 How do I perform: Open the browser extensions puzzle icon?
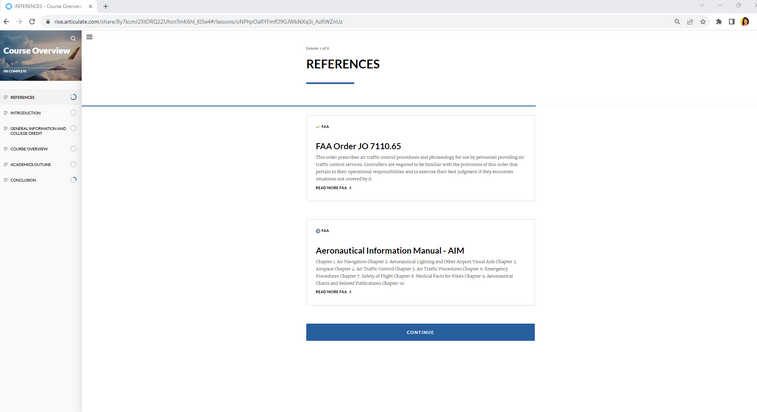click(718, 21)
